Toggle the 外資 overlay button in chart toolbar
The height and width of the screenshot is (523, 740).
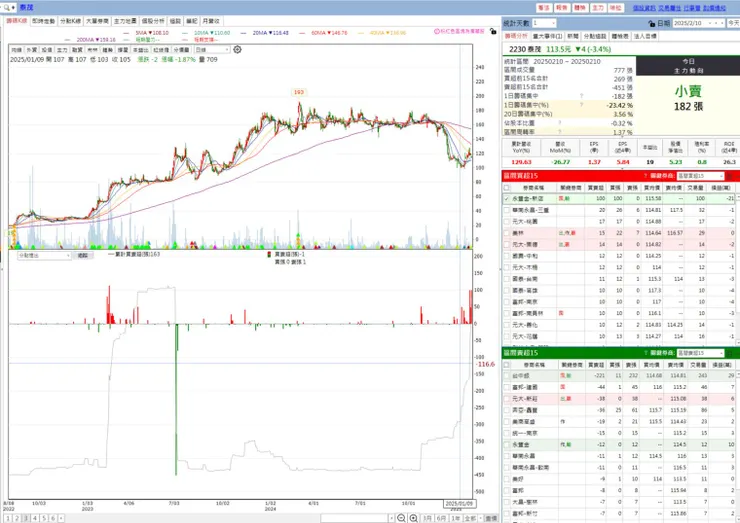point(32,50)
